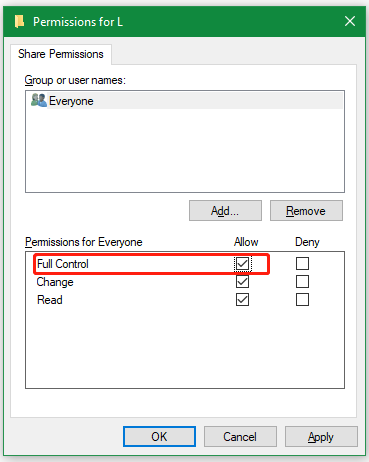The image size is (369, 462).
Task: Click the Read permission label
Action: pyautogui.click(x=50, y=300)
